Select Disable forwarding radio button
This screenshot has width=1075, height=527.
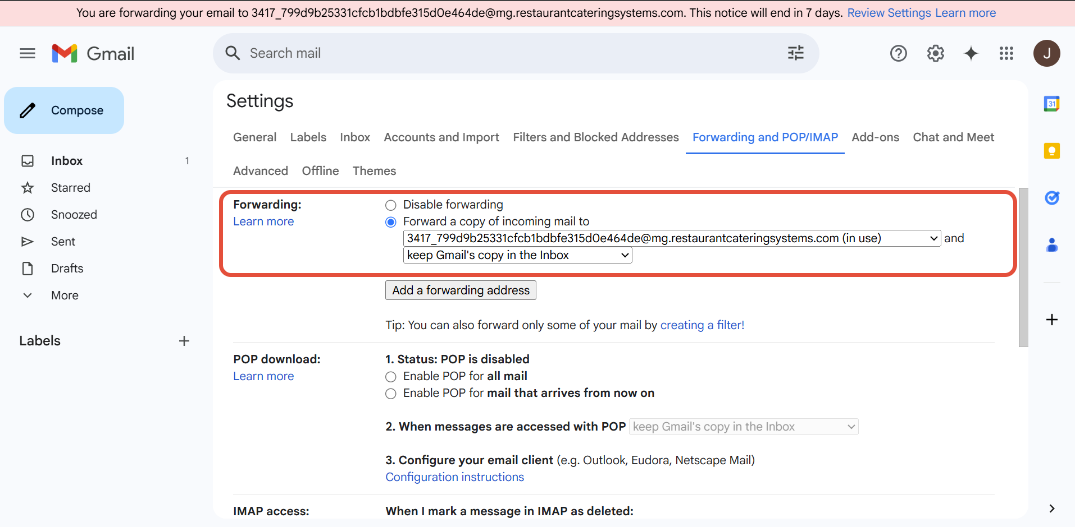(391, 205)
